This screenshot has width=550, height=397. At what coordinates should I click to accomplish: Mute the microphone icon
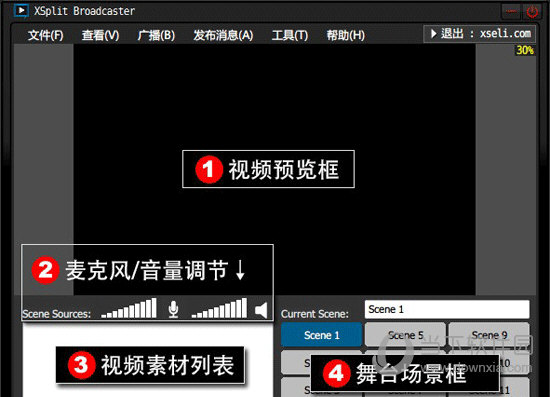coord(173,309)
